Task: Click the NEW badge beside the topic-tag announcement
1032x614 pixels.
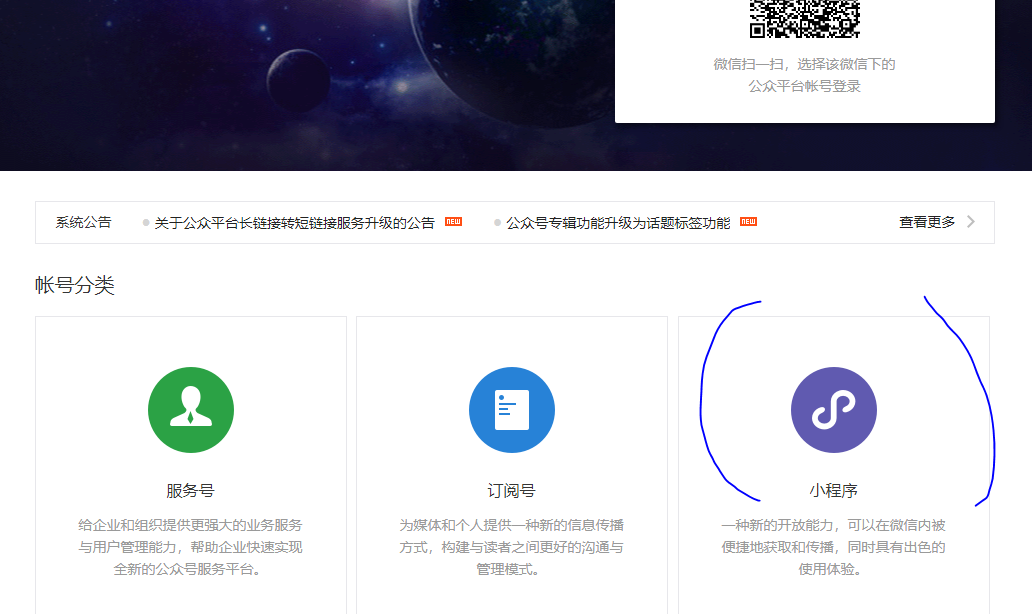Action: [x=748, y=222]
